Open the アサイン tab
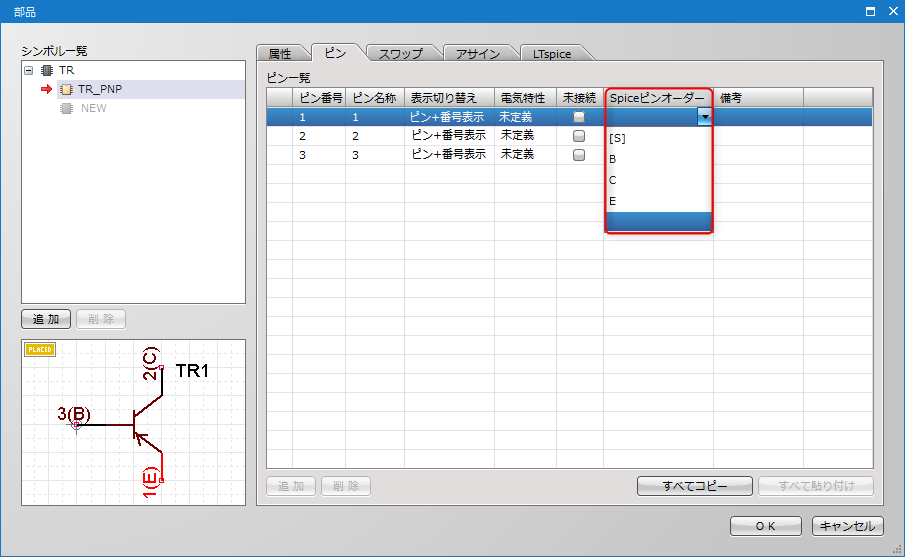 click(x=478, y=54)
